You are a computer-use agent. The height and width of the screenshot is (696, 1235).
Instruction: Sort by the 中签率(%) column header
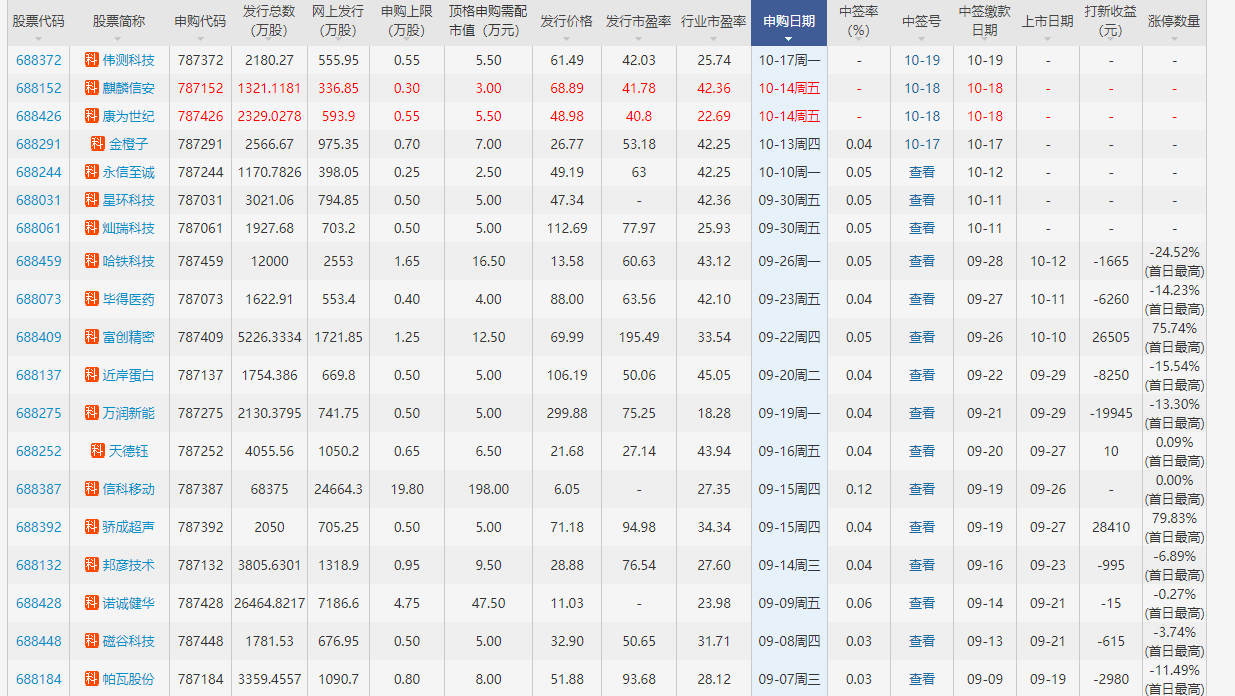(x=859, y=22)
